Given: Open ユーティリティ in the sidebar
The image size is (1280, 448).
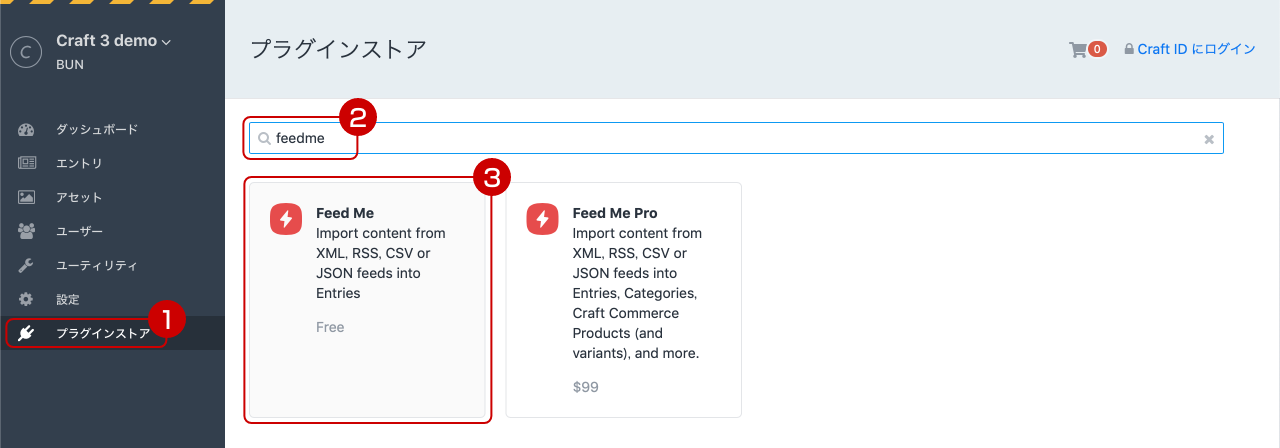Looking at the screenshot, I should pyautogui.click(x=97, y=266).
